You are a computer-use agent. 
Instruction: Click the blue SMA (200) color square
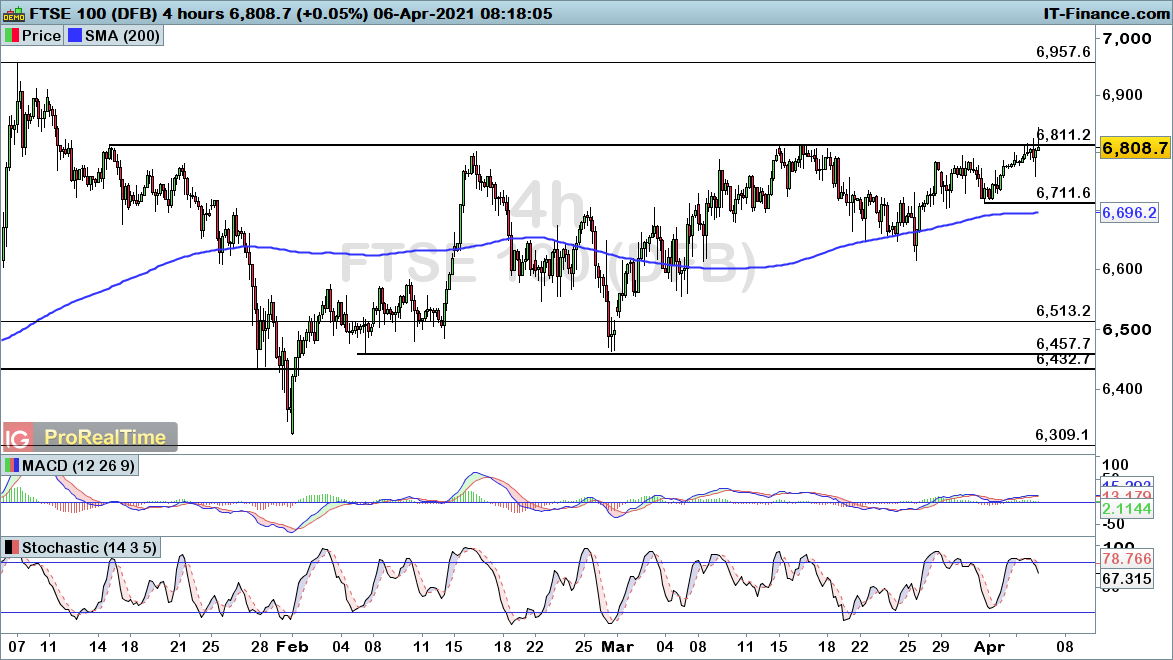76,36
